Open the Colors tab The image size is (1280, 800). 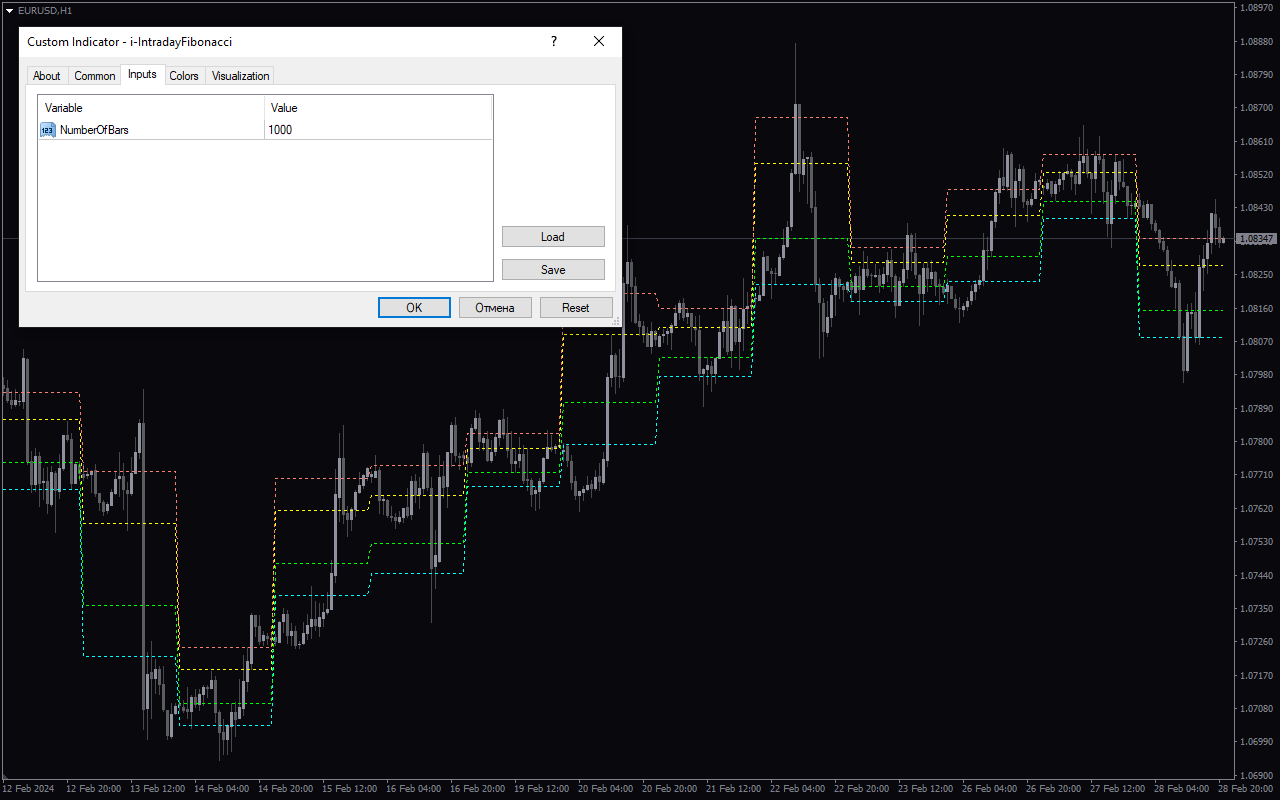point(184,76)
